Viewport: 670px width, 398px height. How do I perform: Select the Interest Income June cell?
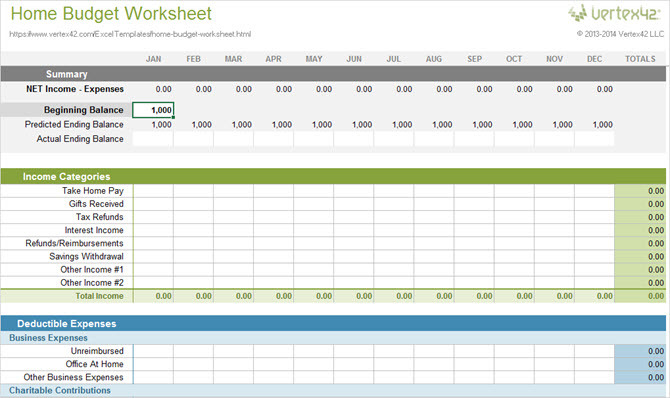coord(354,230)
